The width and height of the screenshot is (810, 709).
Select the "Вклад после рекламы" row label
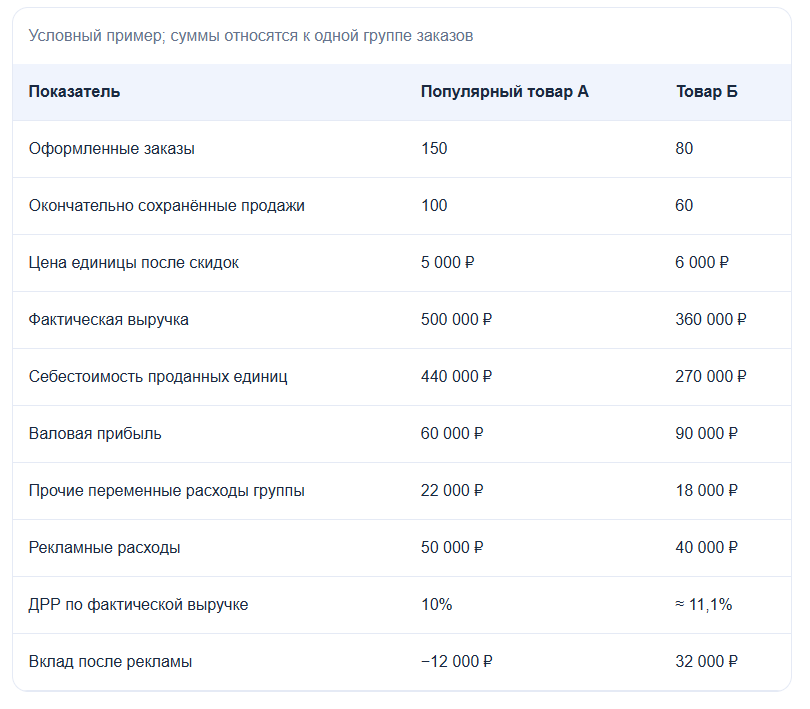[x=110, y=661]
